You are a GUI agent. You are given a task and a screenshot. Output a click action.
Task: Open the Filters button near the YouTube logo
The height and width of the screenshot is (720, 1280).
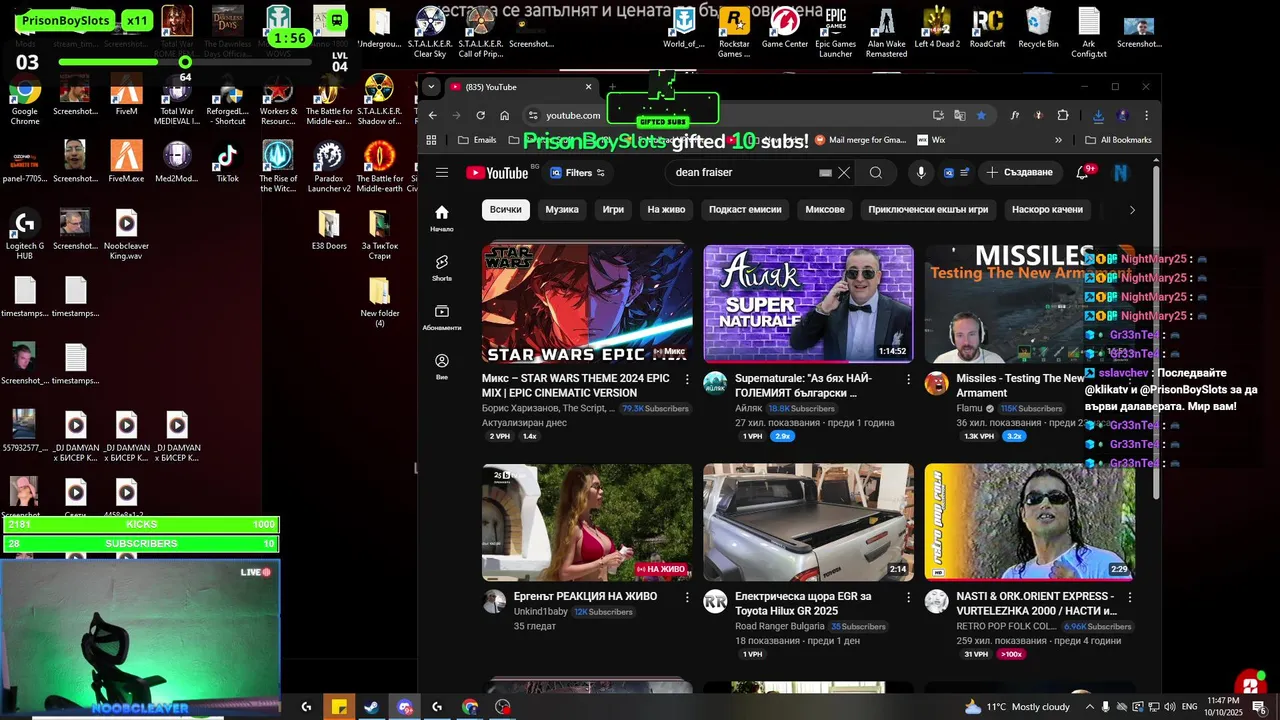(578, 173)
